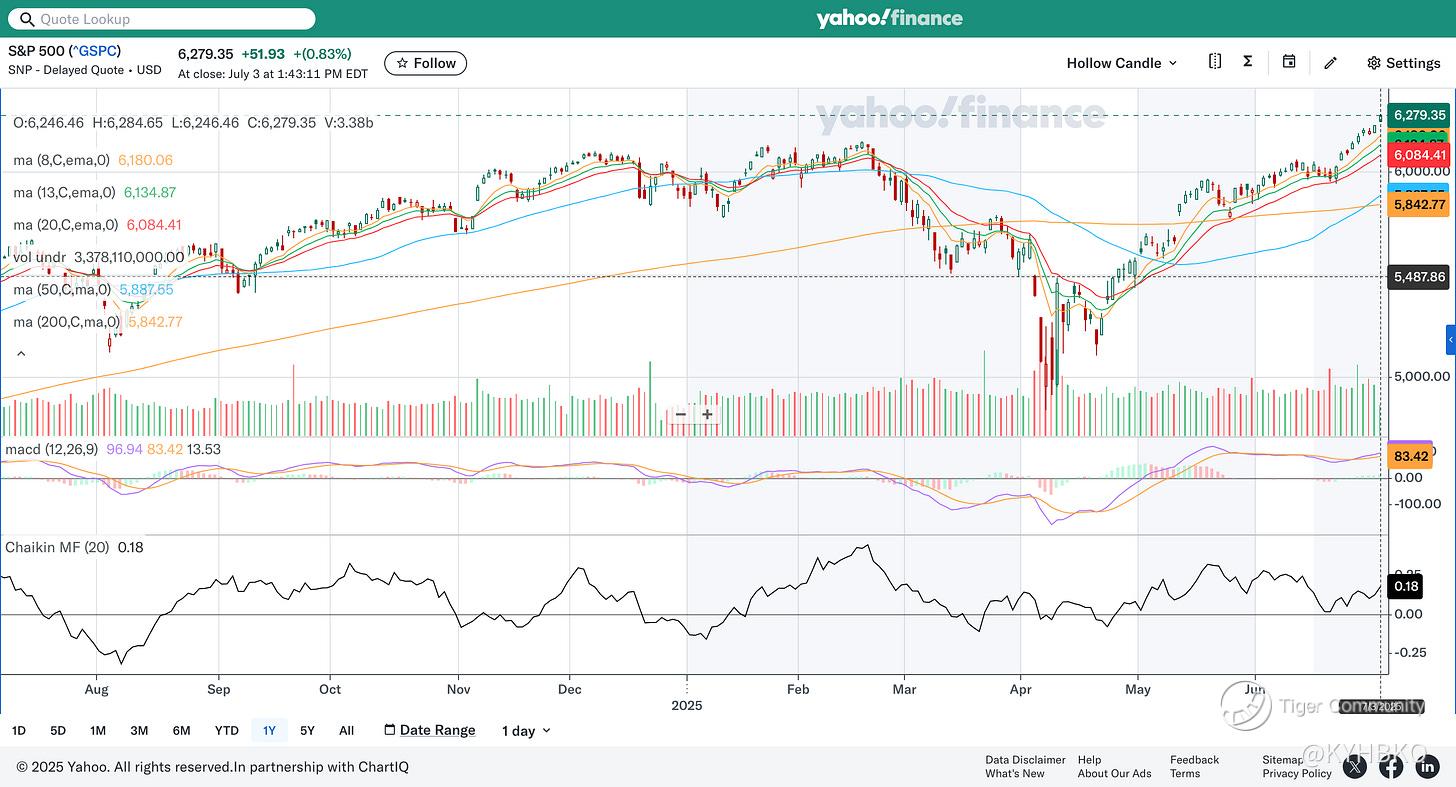The width and height of the screenshot is (1456, 787).
Task: Click the ma (50,C,ma,0) legend label
Action: point(62,290)
